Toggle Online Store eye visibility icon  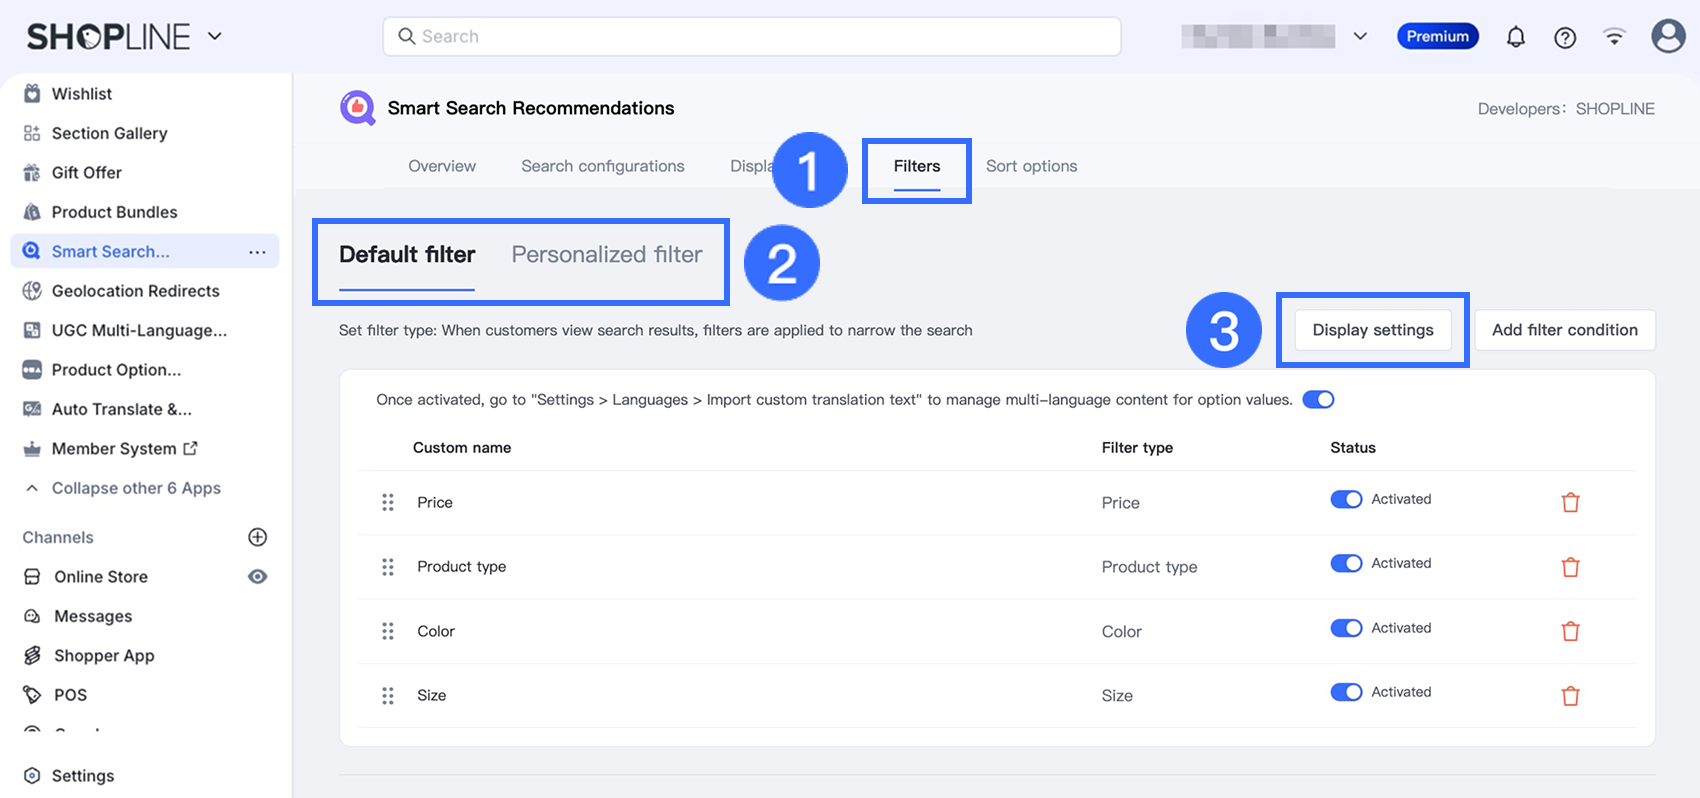click(x=257, y=577)
